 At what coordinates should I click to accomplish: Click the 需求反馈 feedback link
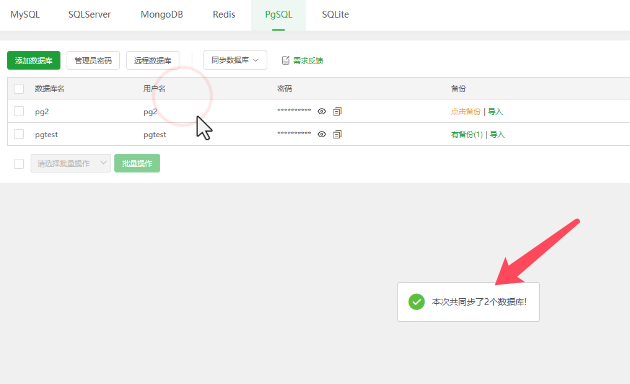(x=308, y=60)
